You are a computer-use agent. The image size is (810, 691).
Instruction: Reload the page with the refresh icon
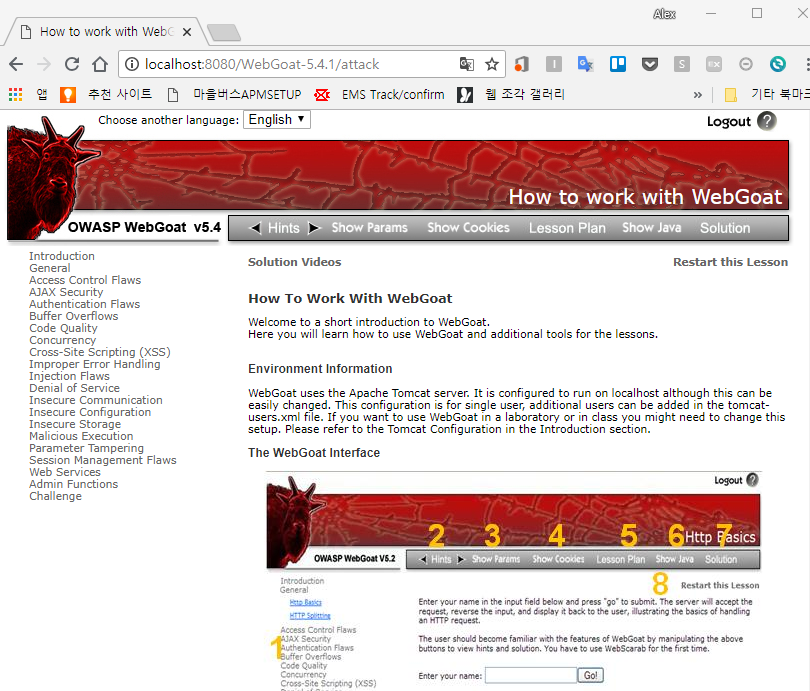tap(72, 64)
